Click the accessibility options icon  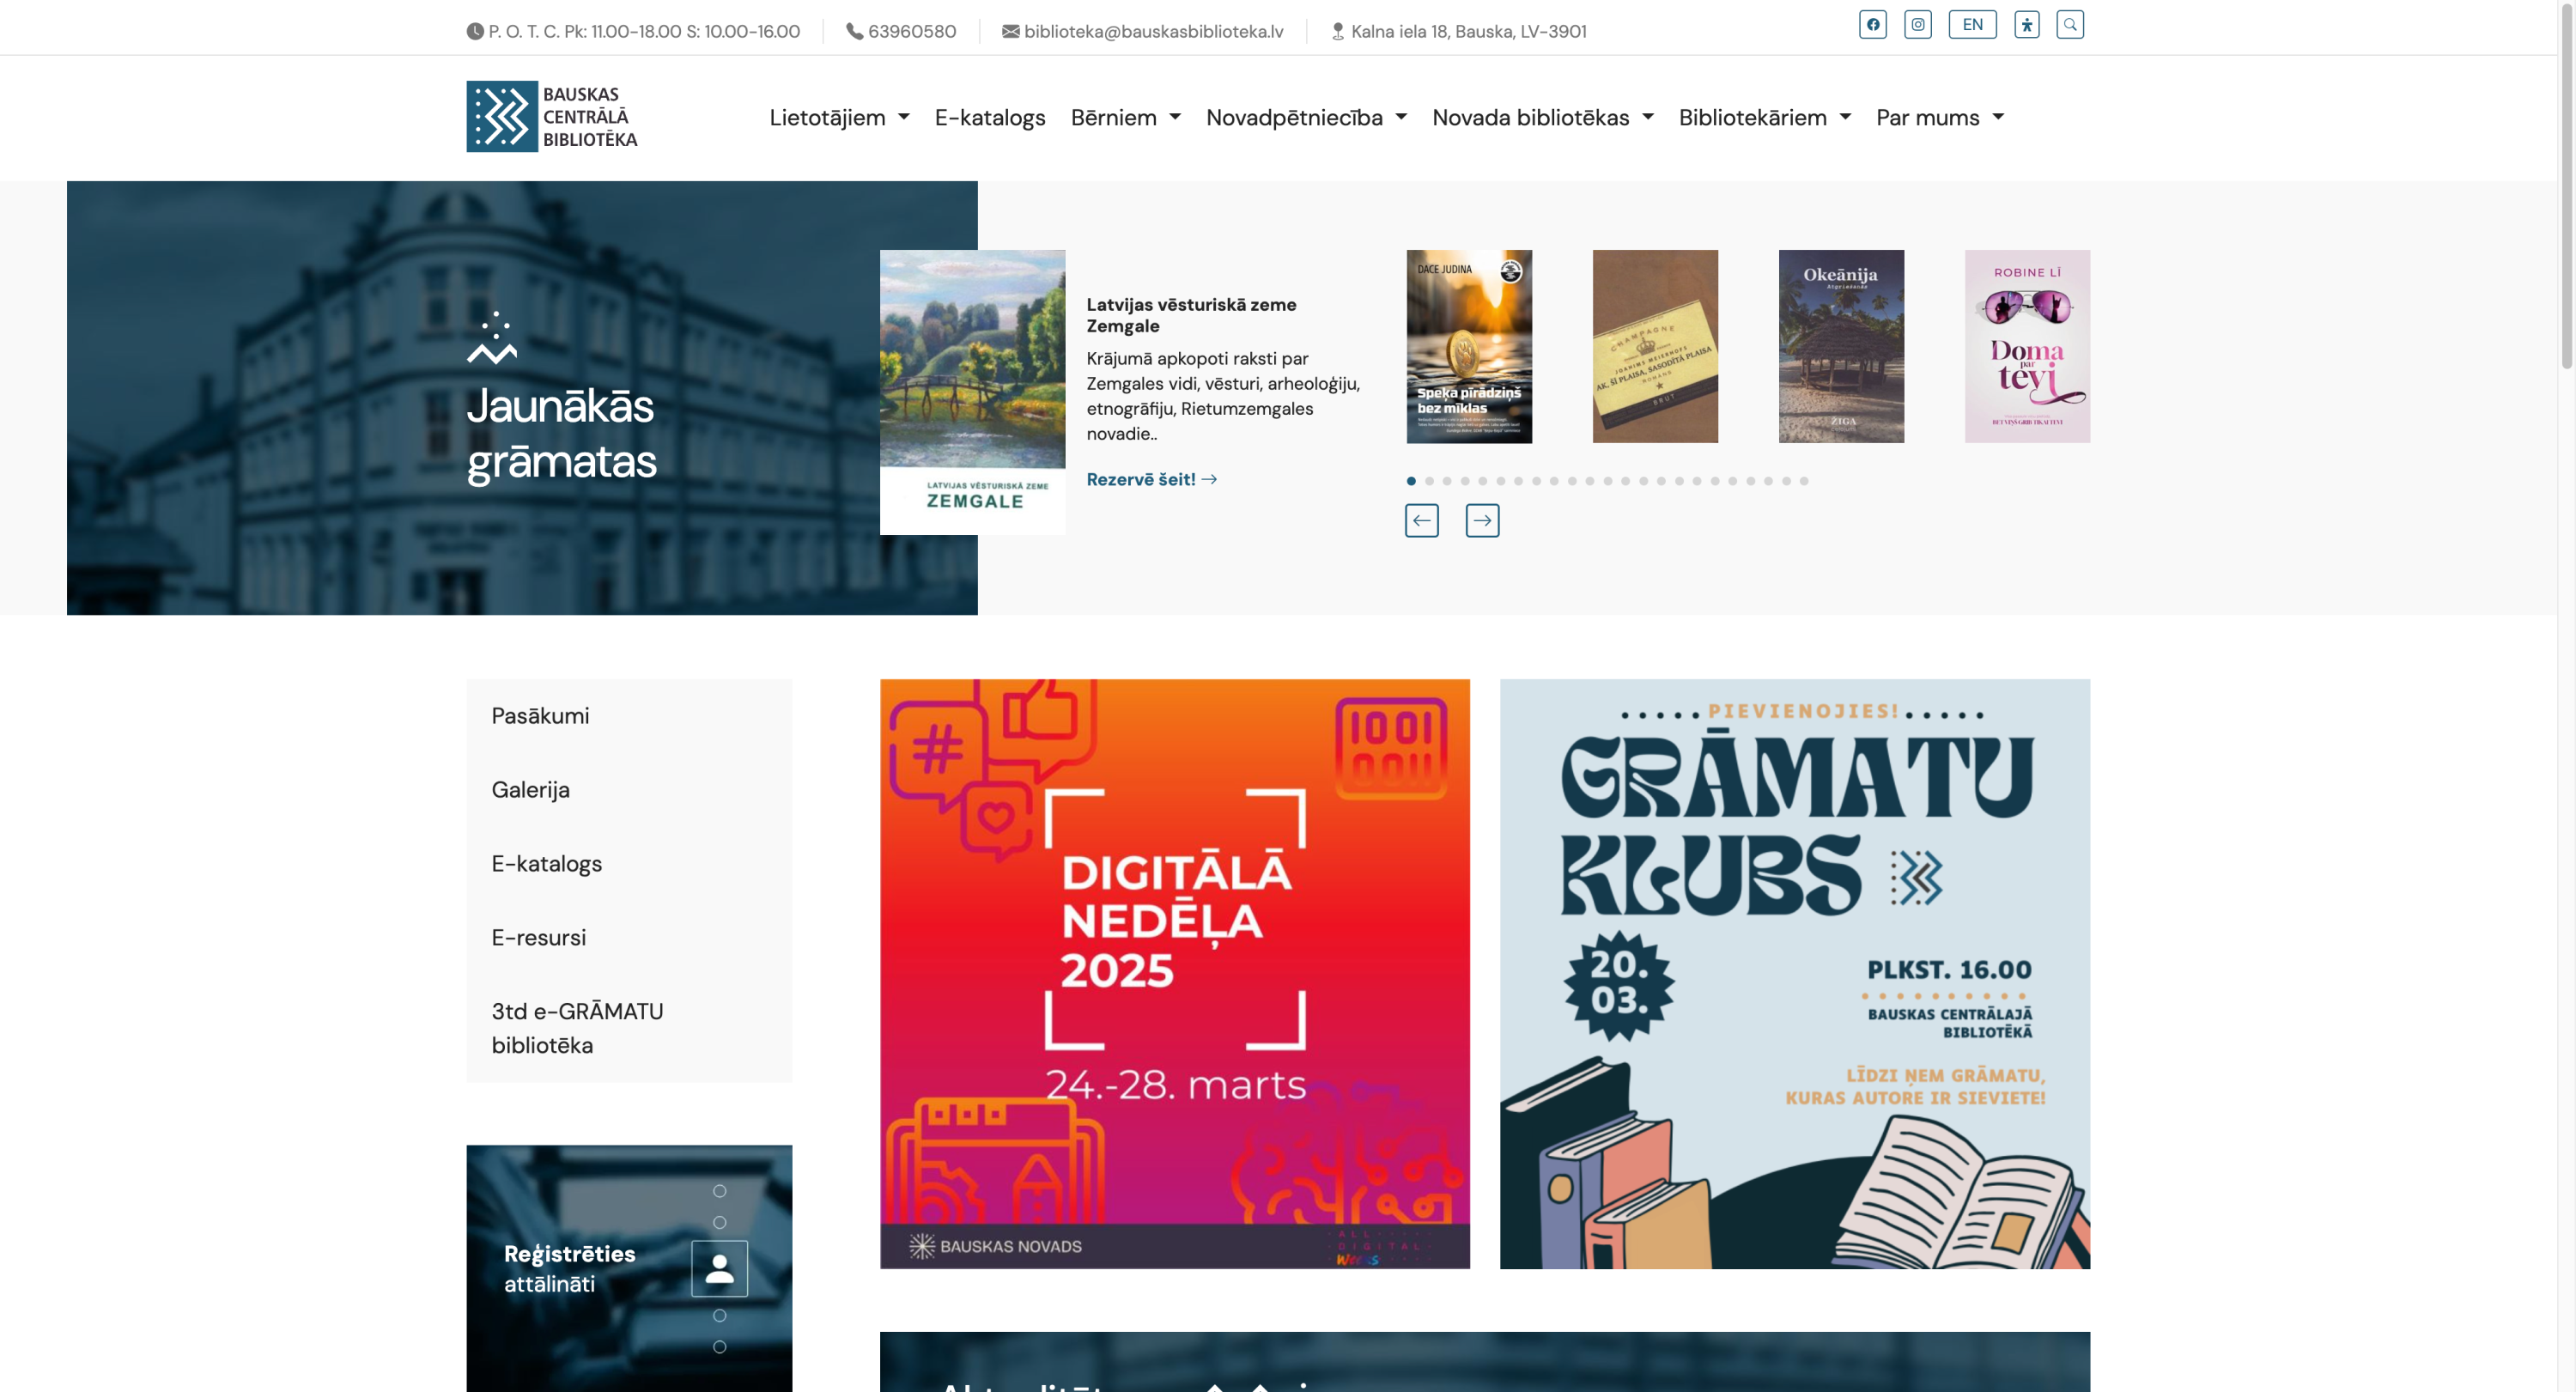[x=2026, y=25]
